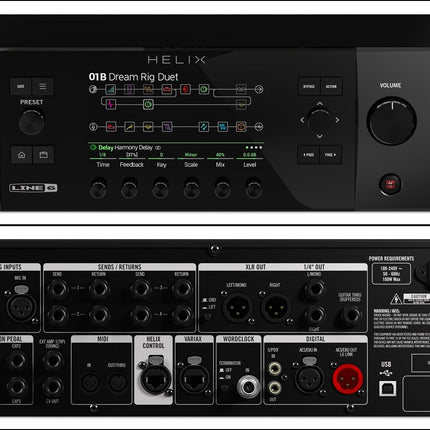Select the highlighted green delay block in top path
The image size is (430, 430).
(204, 89)
